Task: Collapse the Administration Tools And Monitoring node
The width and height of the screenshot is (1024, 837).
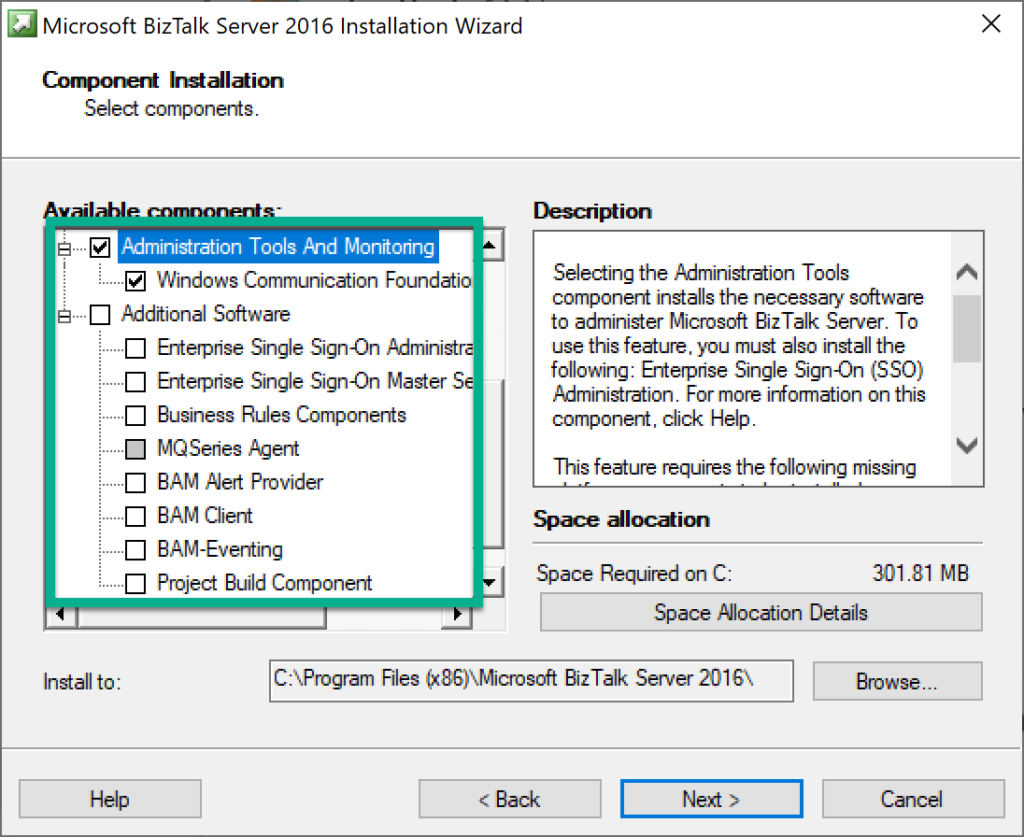Action: [x=62, y=246]
